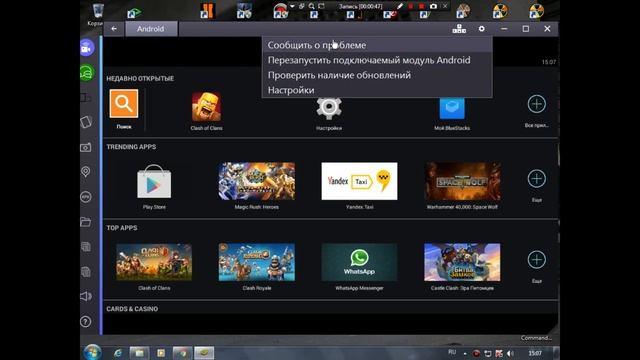Expand more Trending Apps with plus

click(536, 179)
